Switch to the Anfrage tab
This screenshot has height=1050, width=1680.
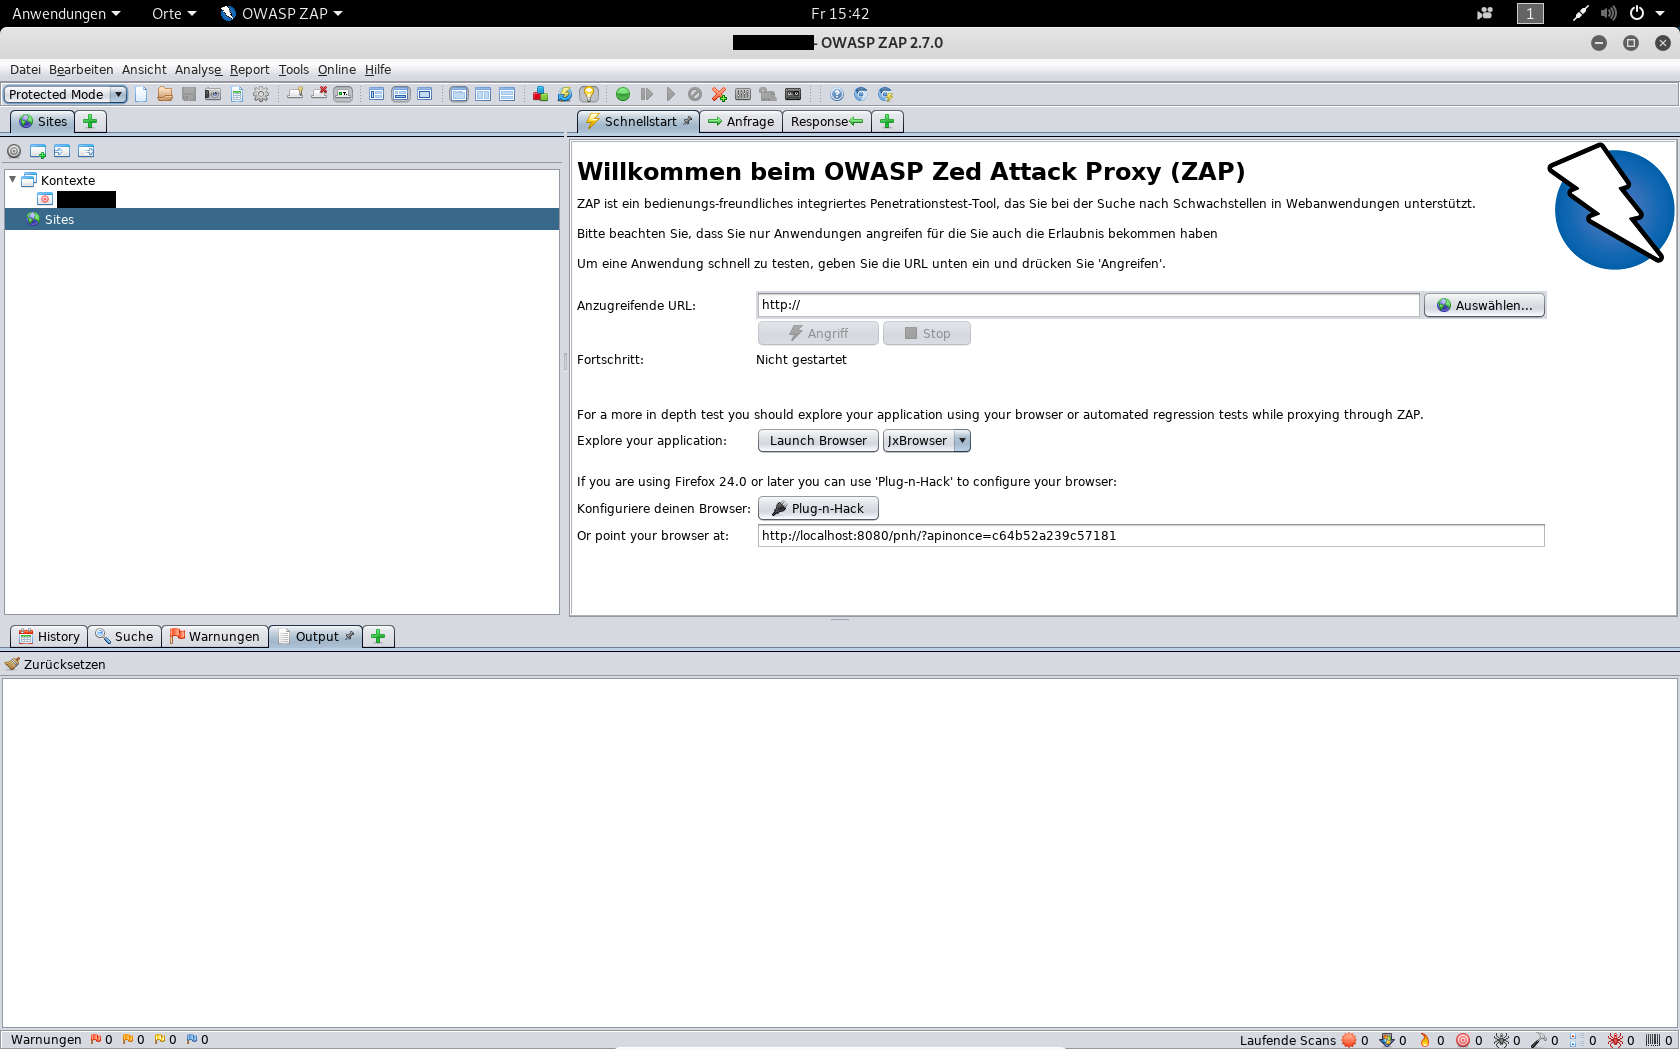(741, 121)
